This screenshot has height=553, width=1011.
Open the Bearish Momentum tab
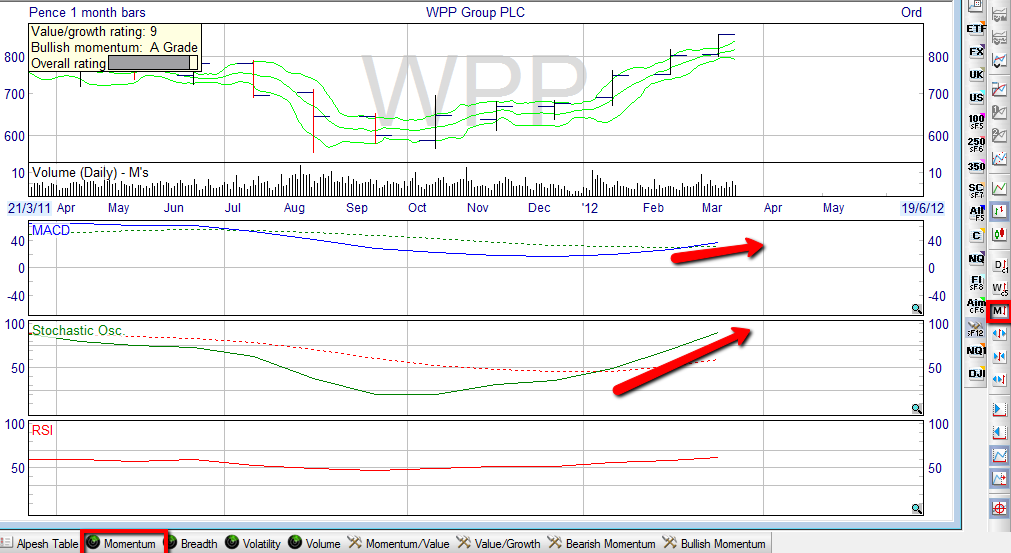pyautogui.click(x=602, y=543)
